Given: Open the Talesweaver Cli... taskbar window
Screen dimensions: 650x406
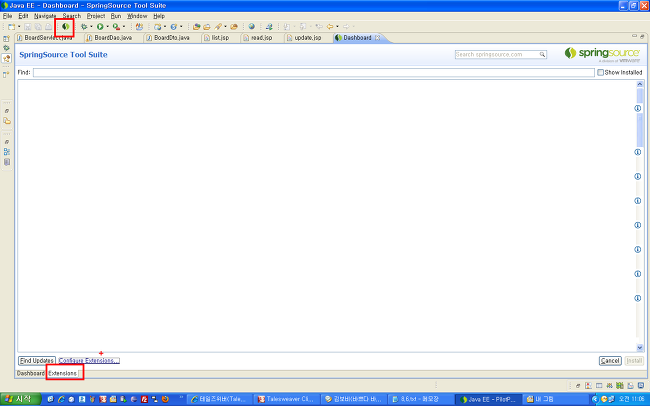Looking at the screenshot, I should click(x=286, y=399).
